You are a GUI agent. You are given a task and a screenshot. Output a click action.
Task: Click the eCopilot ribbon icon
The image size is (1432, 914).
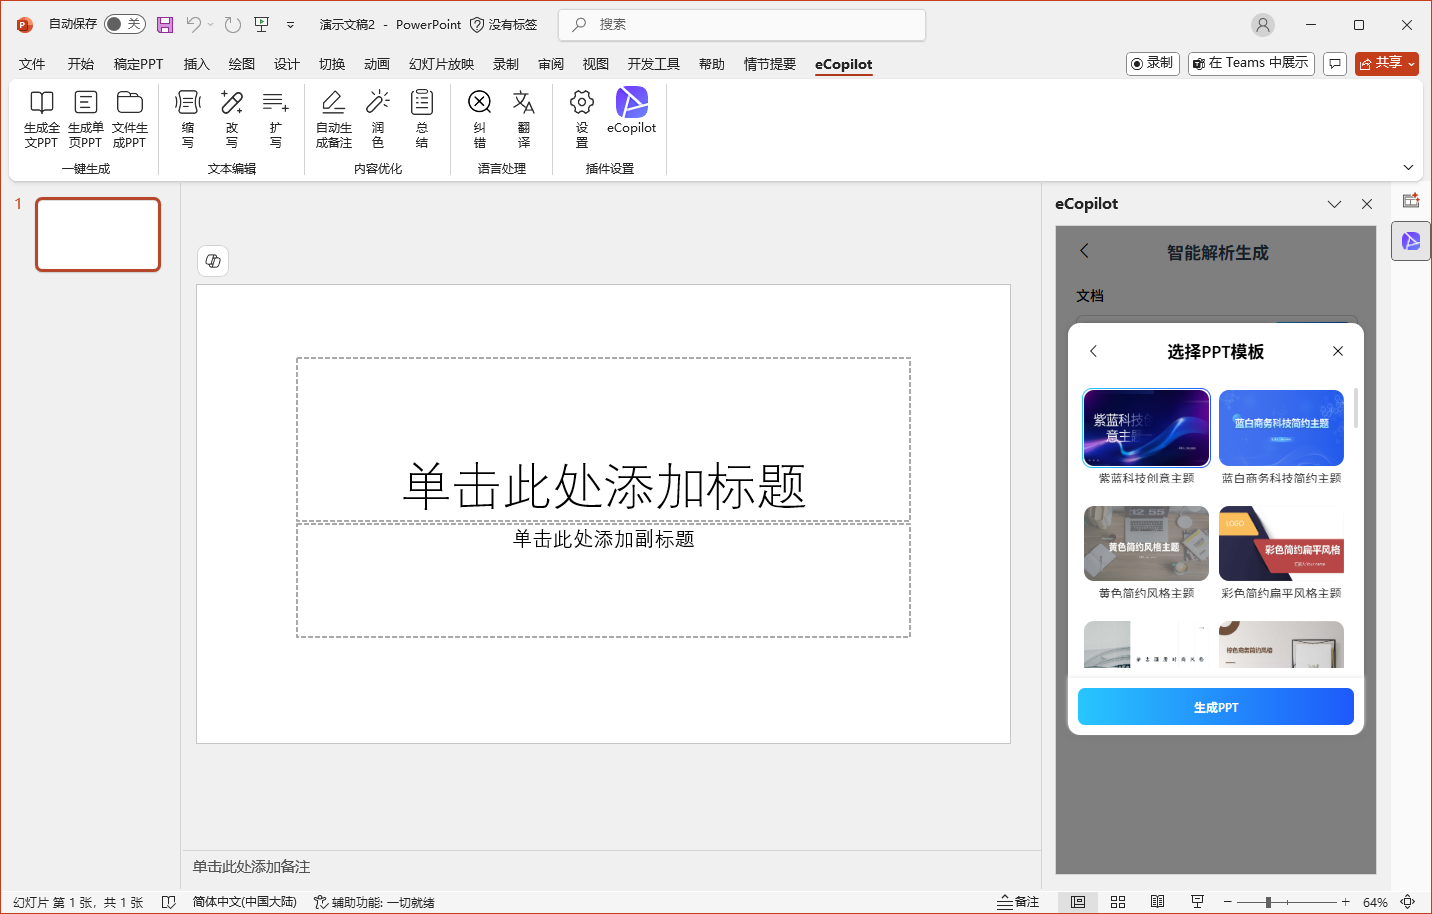click(x=631, y=103)
